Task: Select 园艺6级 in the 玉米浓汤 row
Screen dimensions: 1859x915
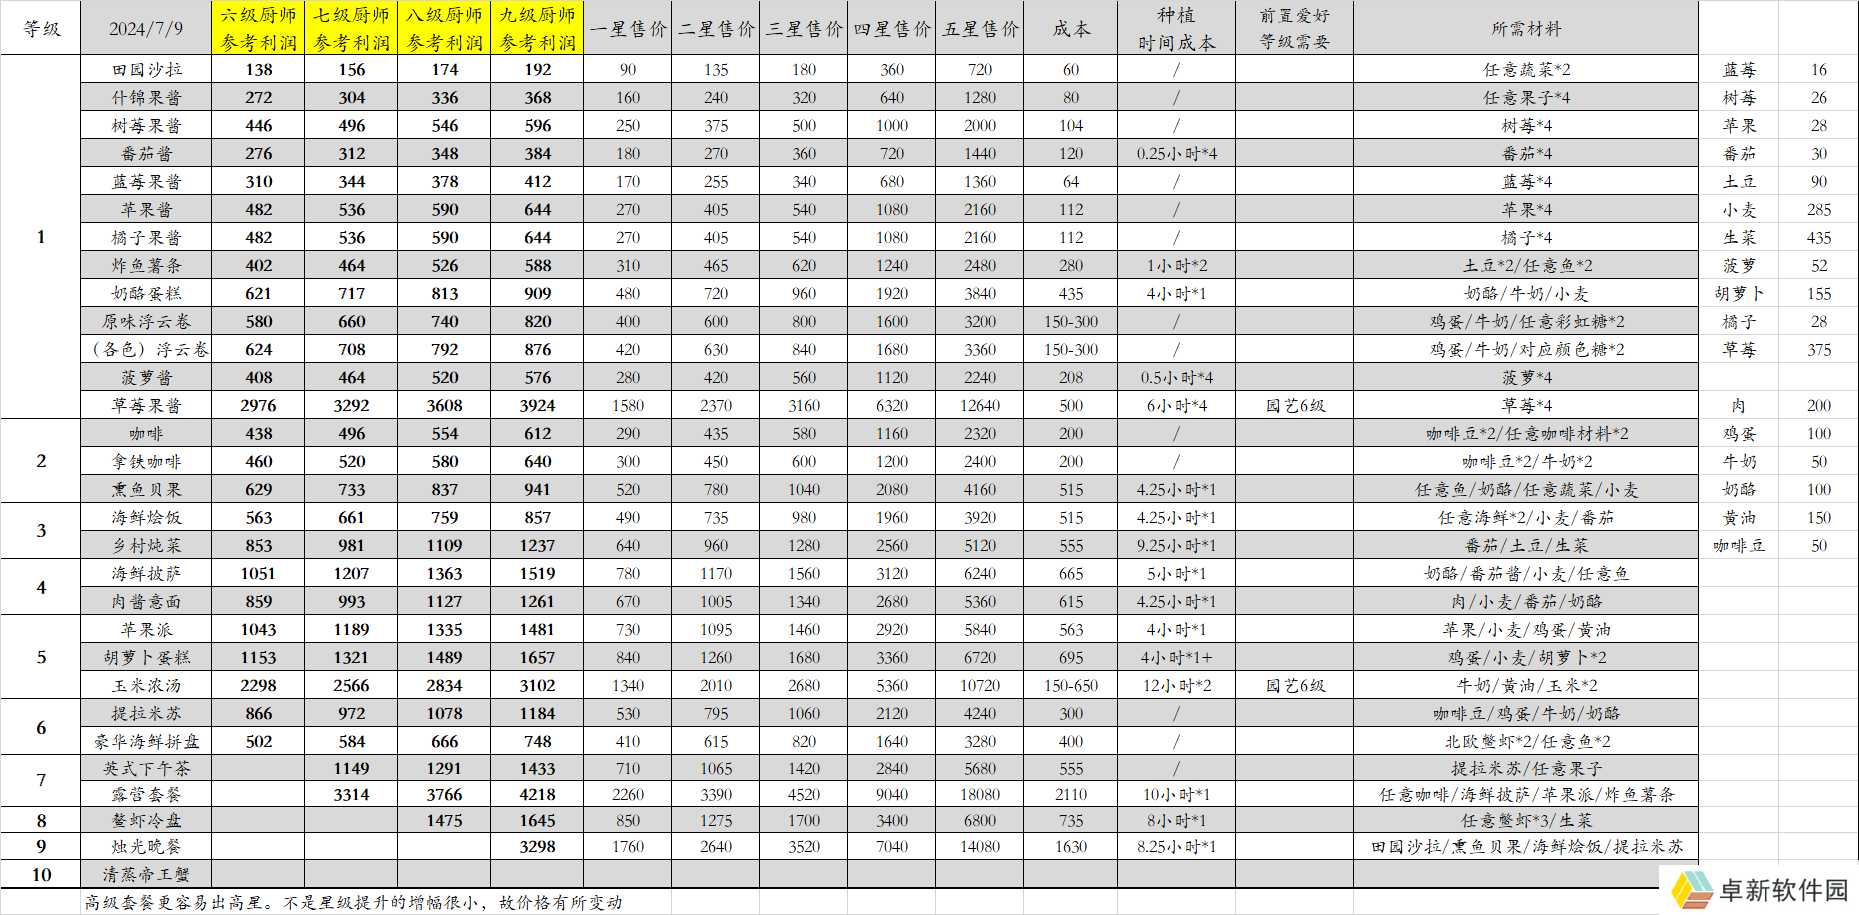Action: pyautogui.click(x=1295, y=685)
